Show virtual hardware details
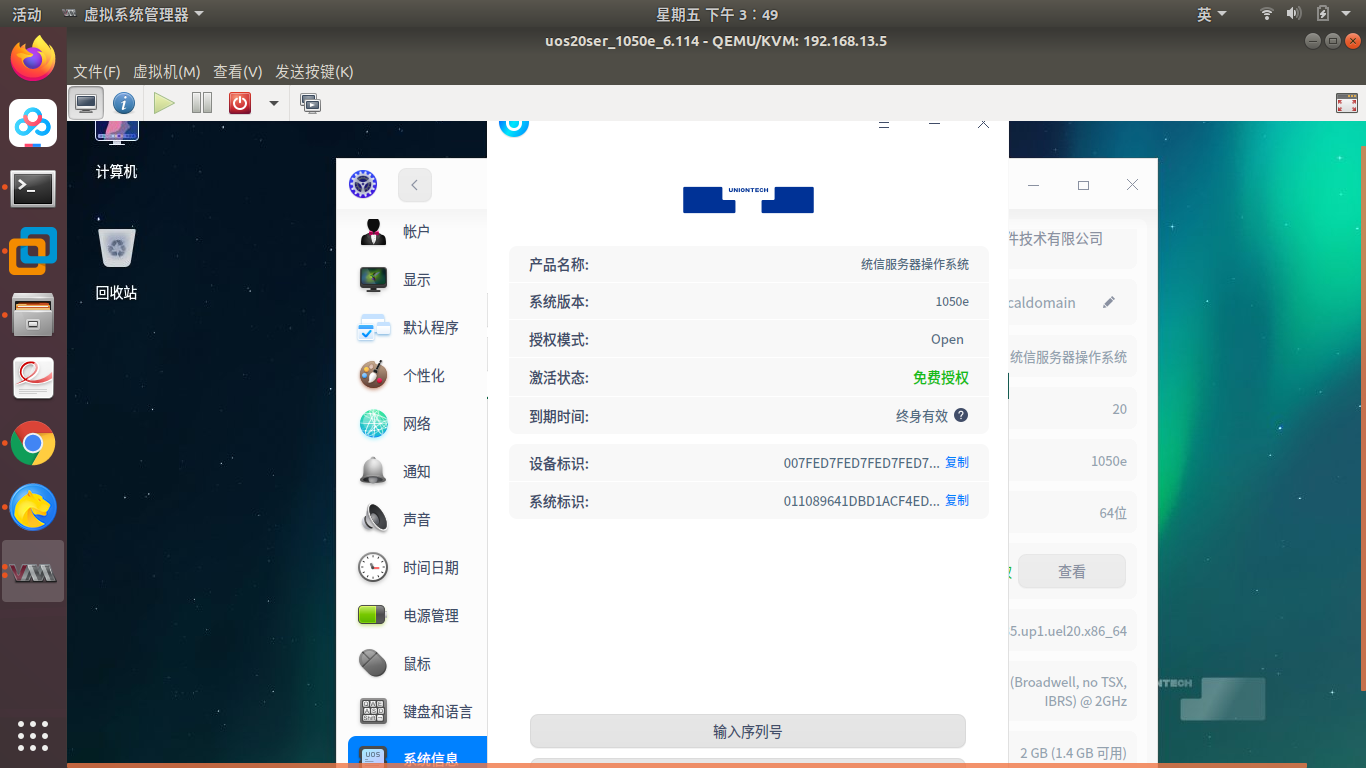 [124, 102]
